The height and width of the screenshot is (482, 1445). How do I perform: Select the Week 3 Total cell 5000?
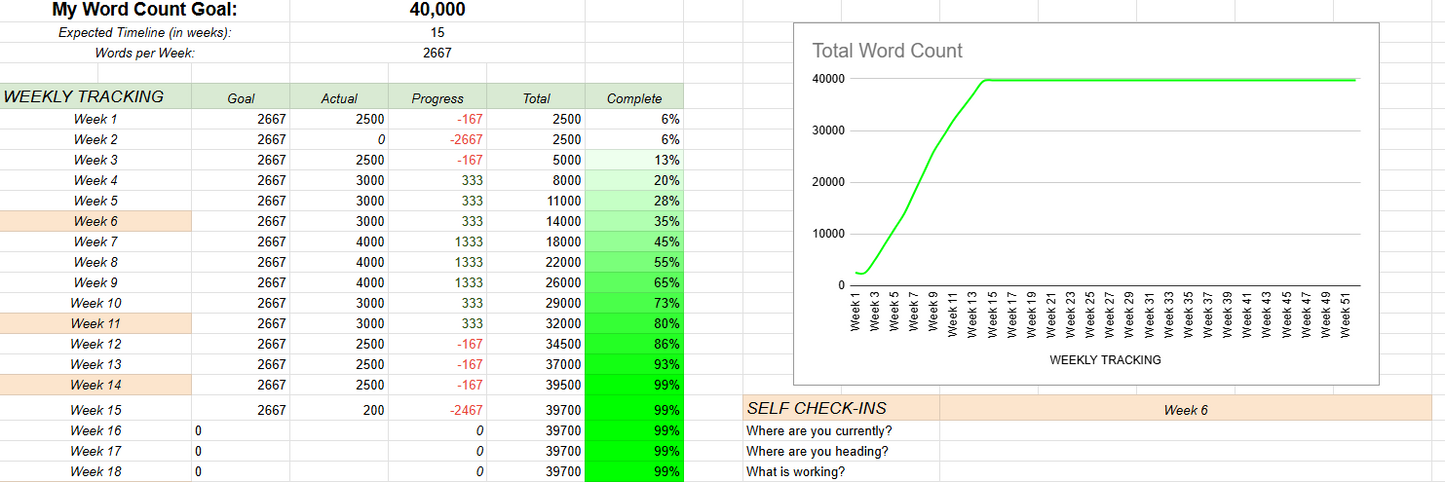click(536, 160)
